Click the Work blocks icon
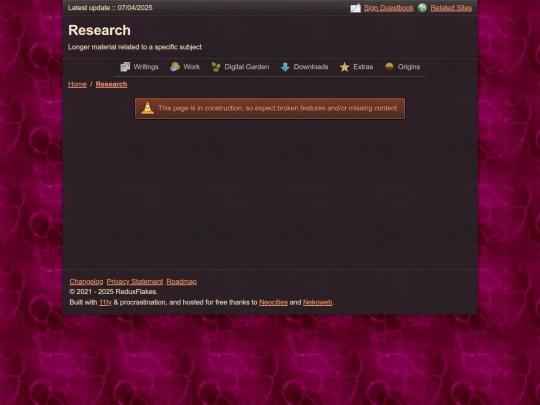 pyautogui.click(x=175, y=67)
